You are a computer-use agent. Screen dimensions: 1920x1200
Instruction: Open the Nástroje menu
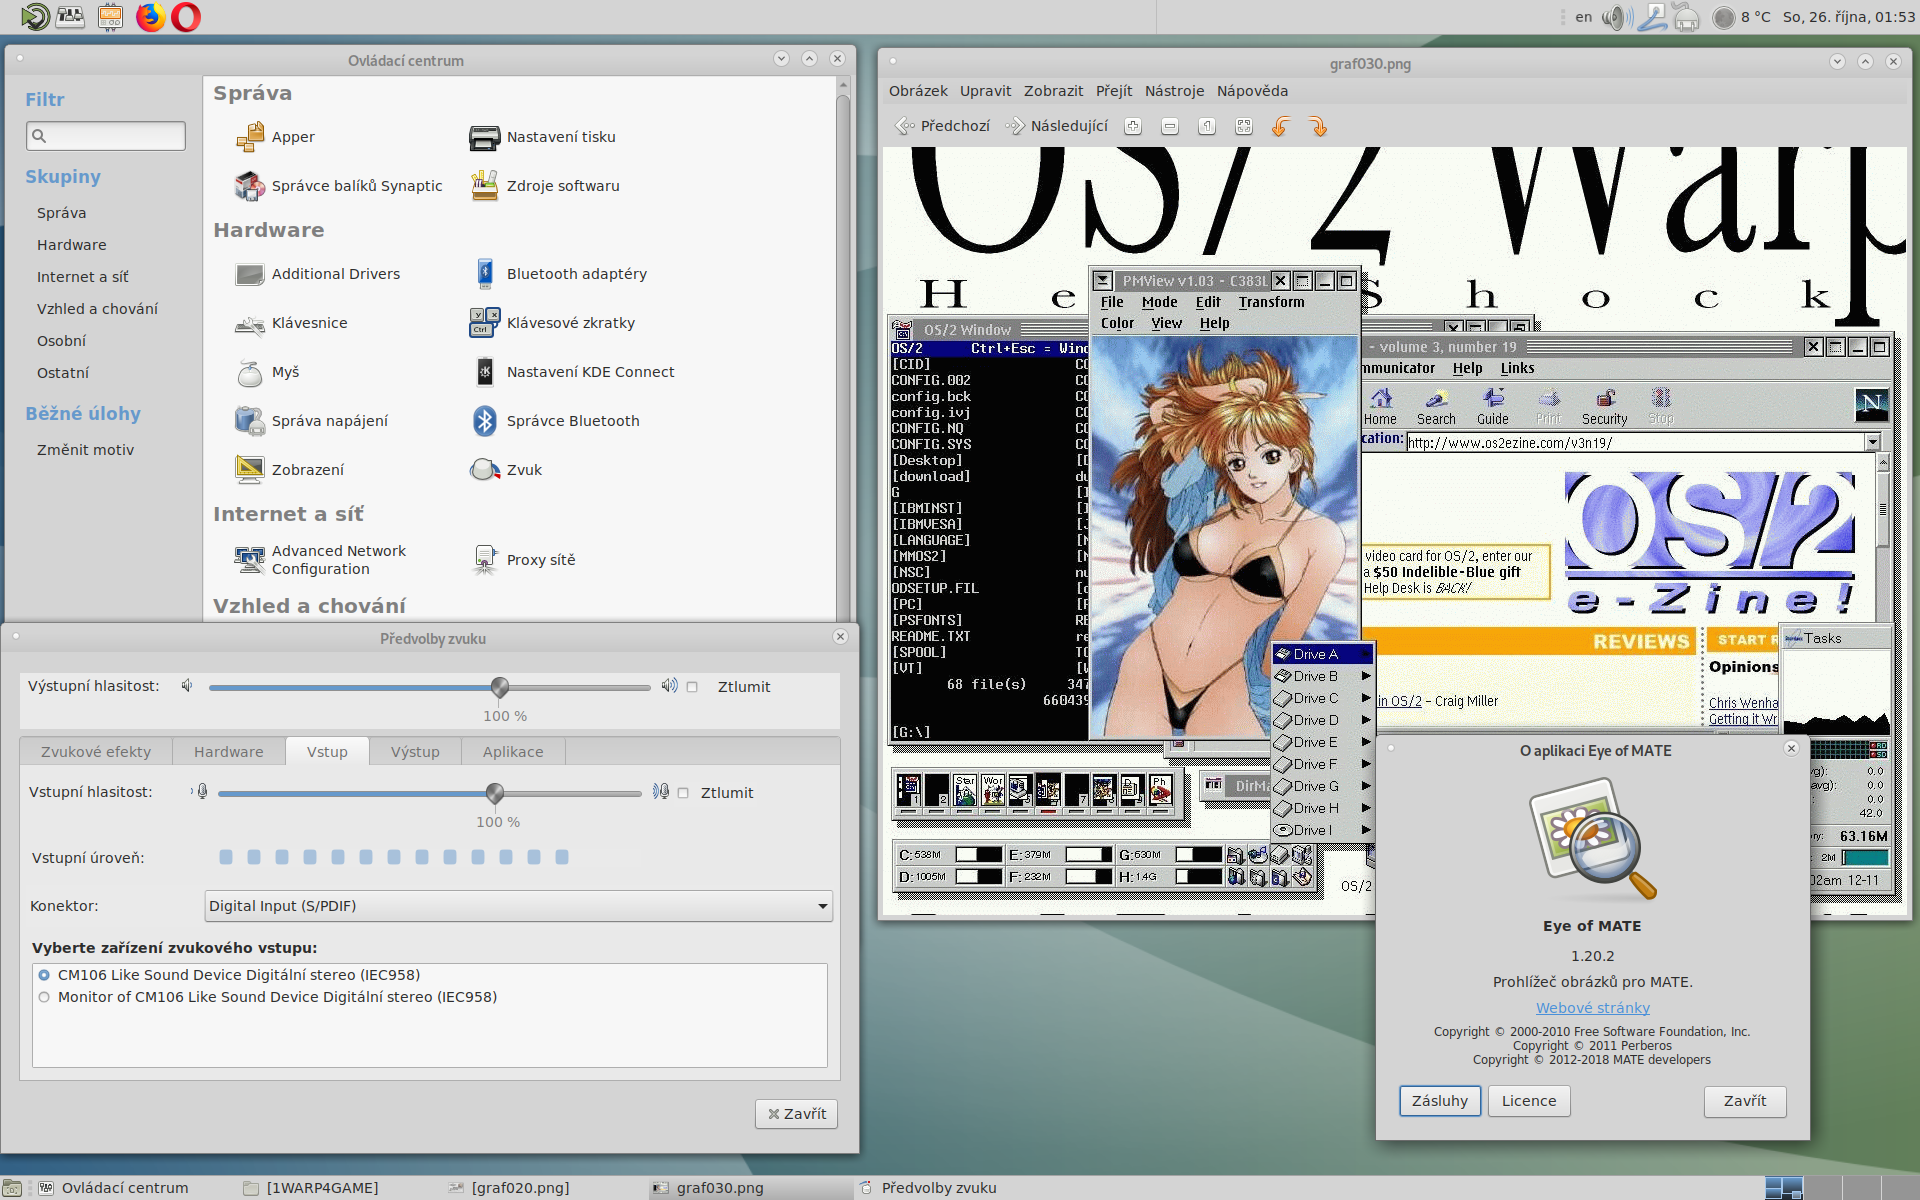tap(1174, 91)
